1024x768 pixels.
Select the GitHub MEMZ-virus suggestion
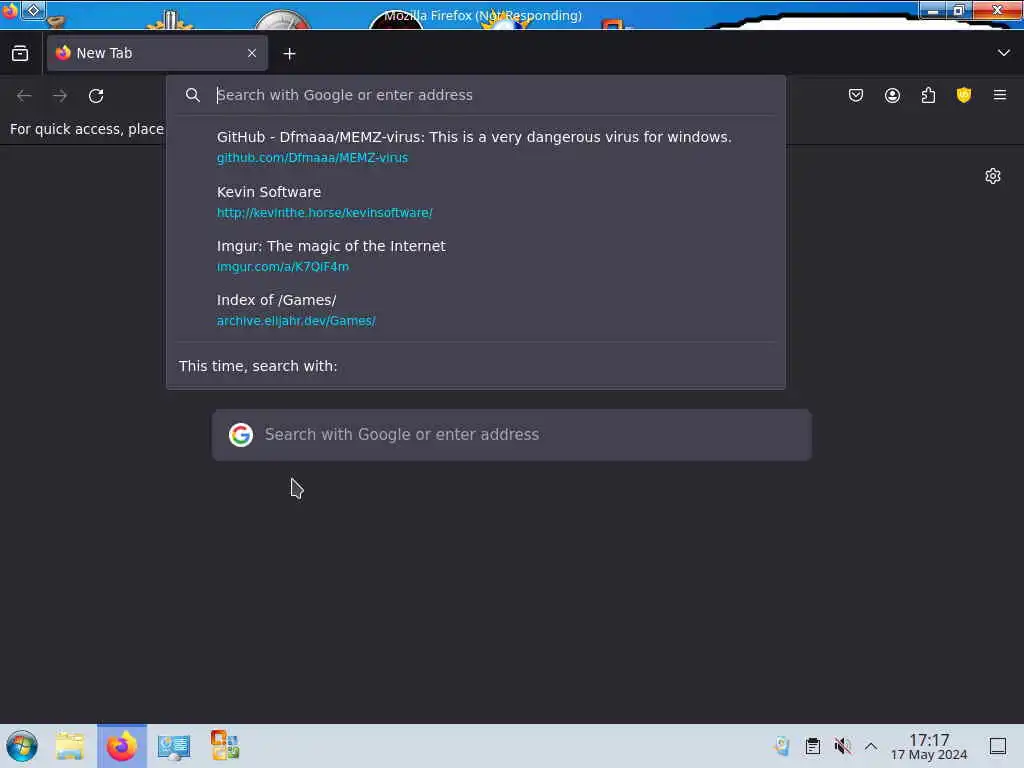[475, 147]
